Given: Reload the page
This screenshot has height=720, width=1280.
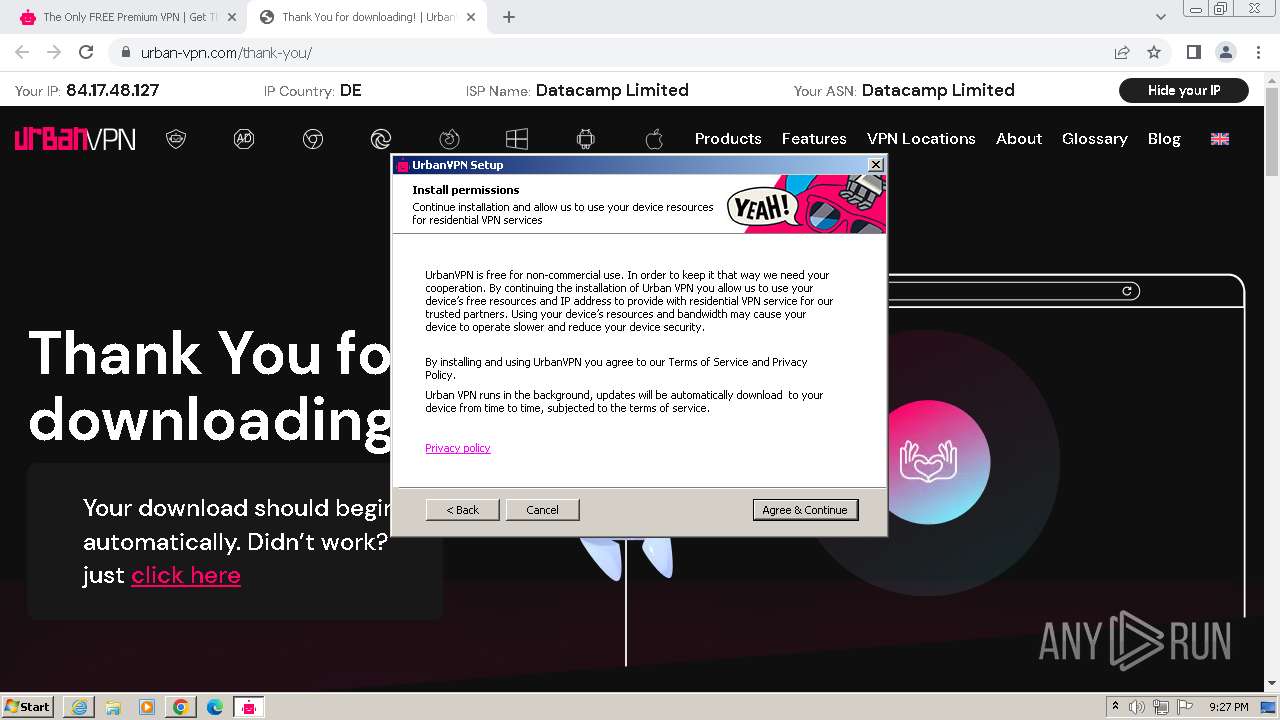Looking at the screenshot, I should (86, 52).
